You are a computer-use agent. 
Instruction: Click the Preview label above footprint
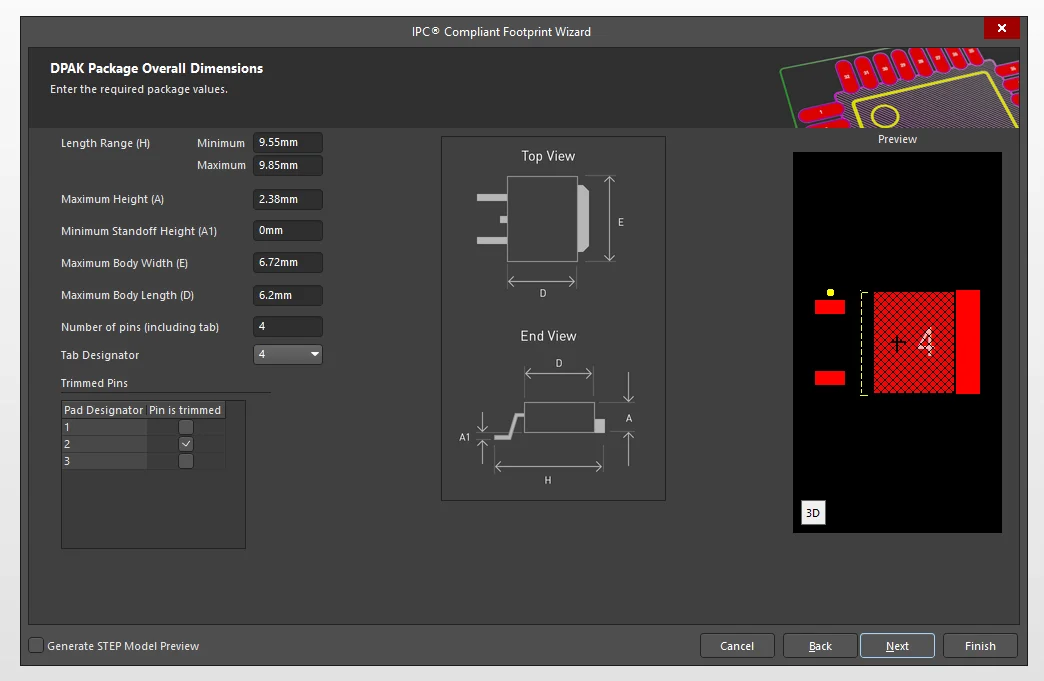click(x=897, y=139)
